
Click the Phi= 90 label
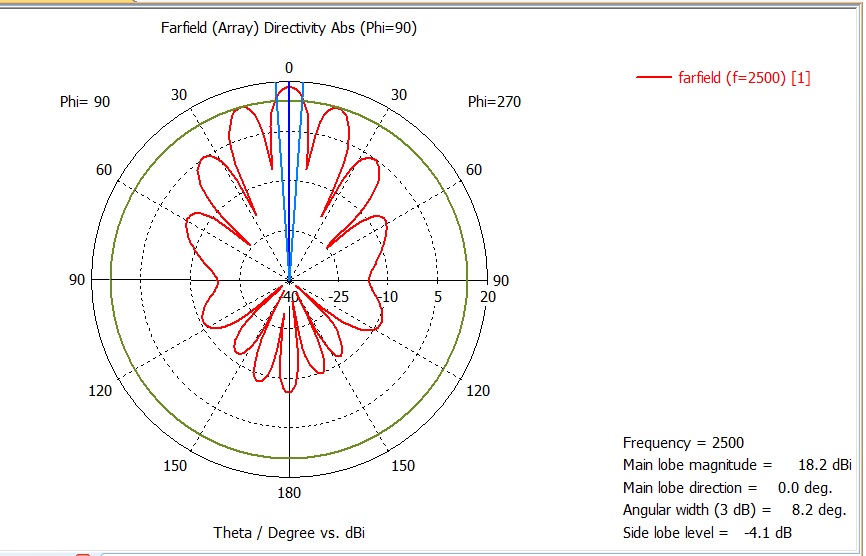pos(85,102)
